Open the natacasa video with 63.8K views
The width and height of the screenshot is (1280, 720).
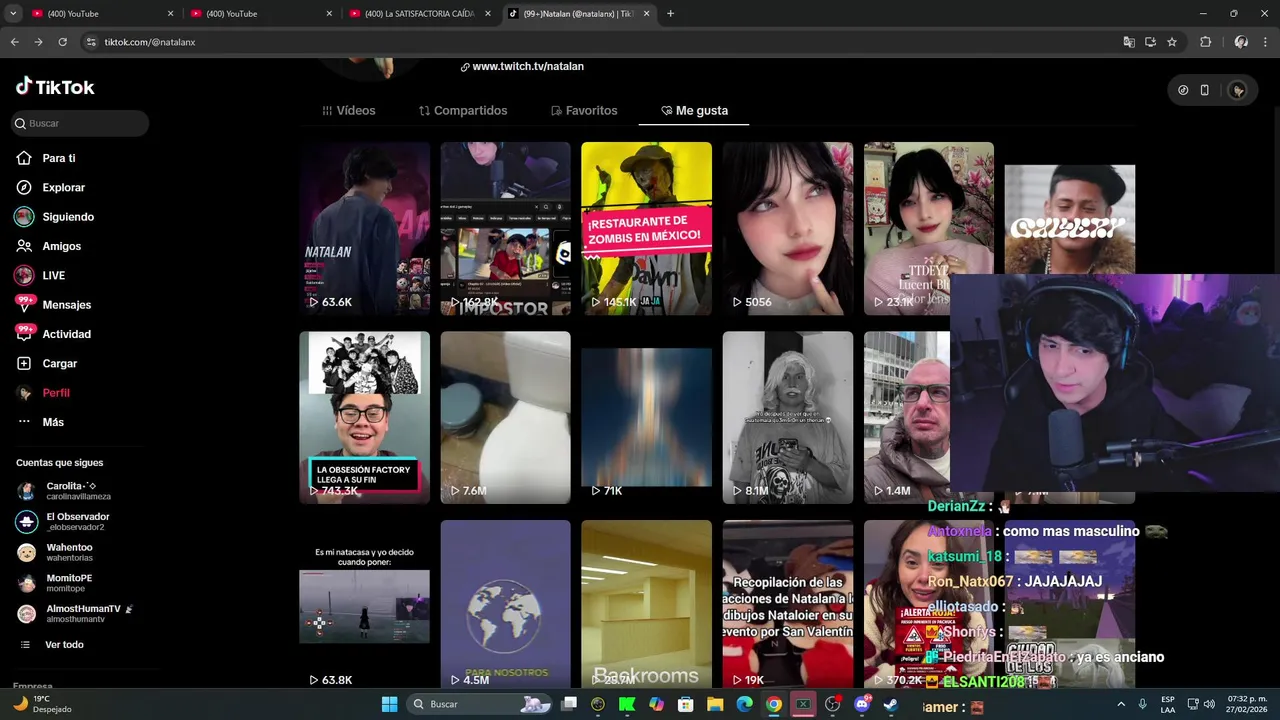(364, 605)
